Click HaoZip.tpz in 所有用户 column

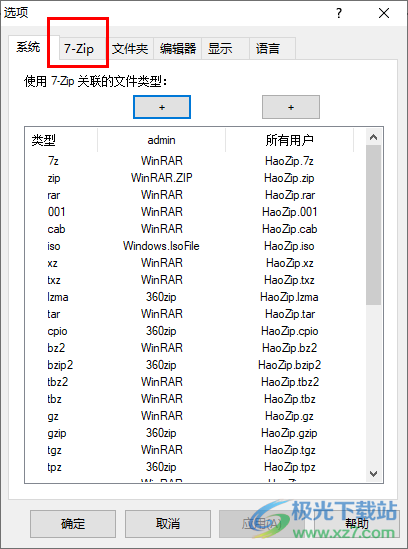click(290, 467)
